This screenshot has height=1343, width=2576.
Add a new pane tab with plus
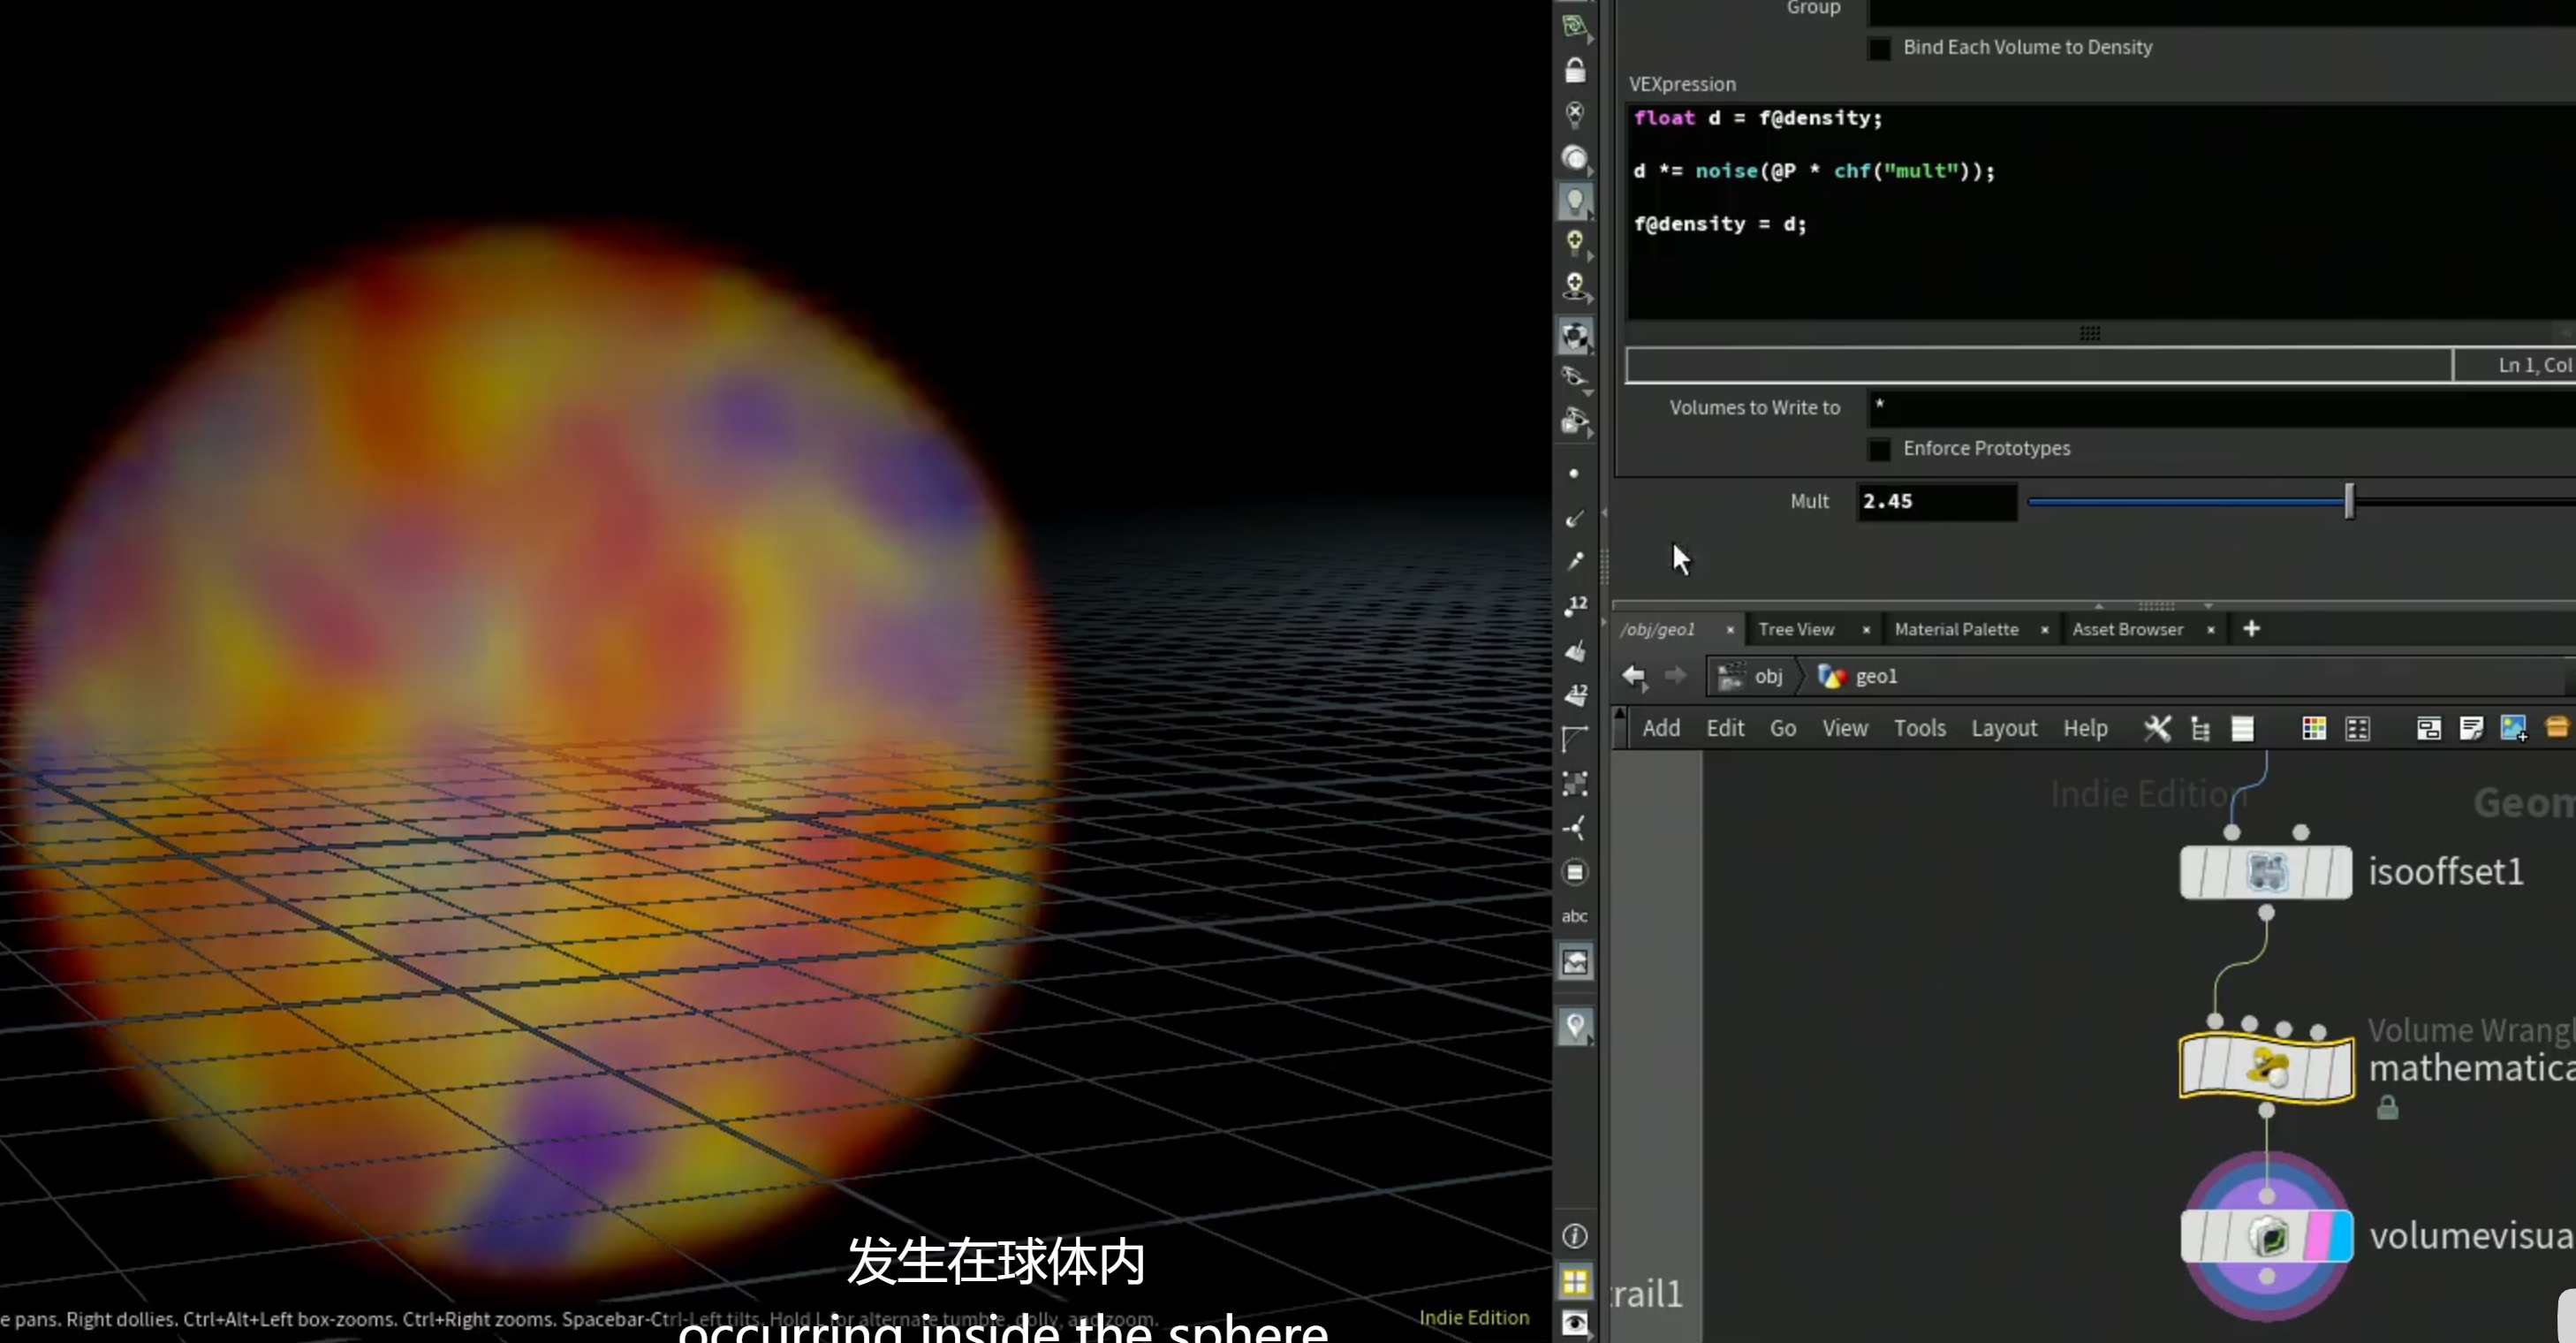coord(2251,628)
